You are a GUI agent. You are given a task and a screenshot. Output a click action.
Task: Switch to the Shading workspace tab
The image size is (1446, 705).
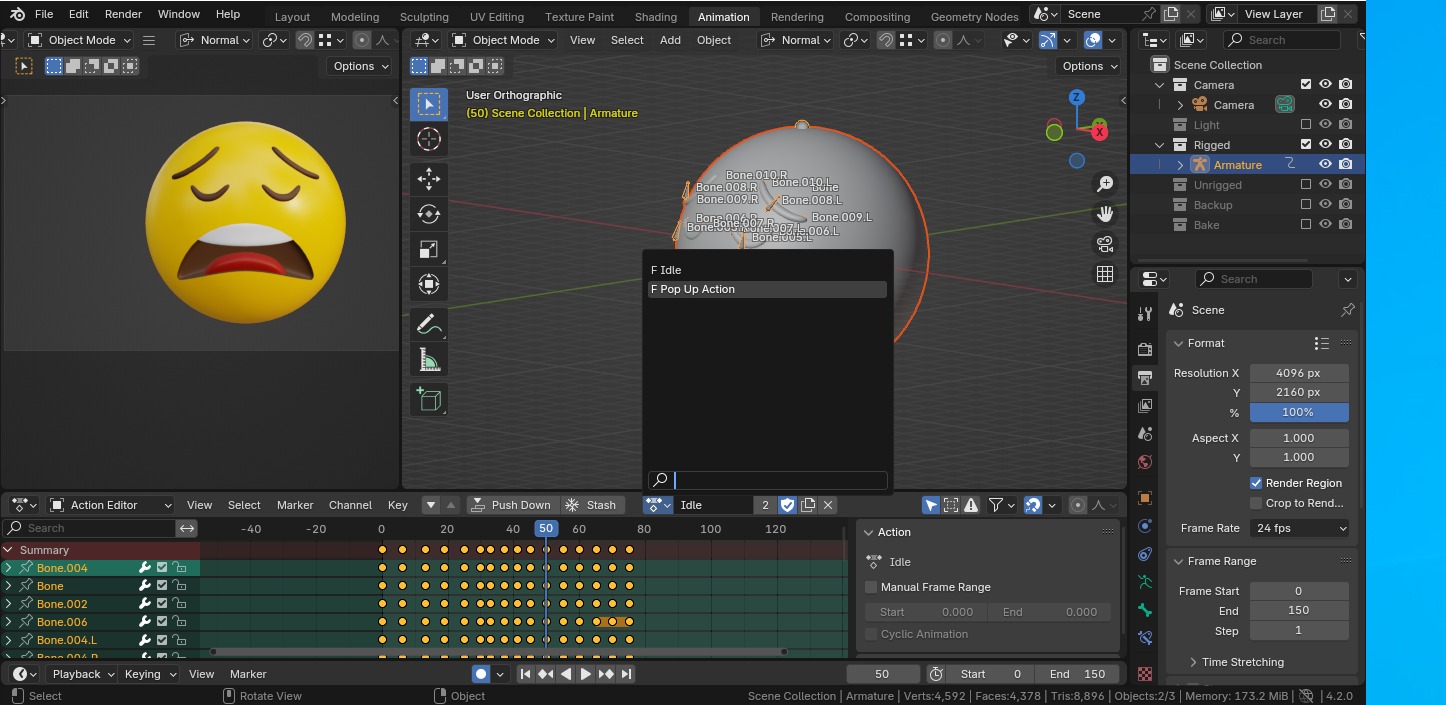click(x=656, y=17)
